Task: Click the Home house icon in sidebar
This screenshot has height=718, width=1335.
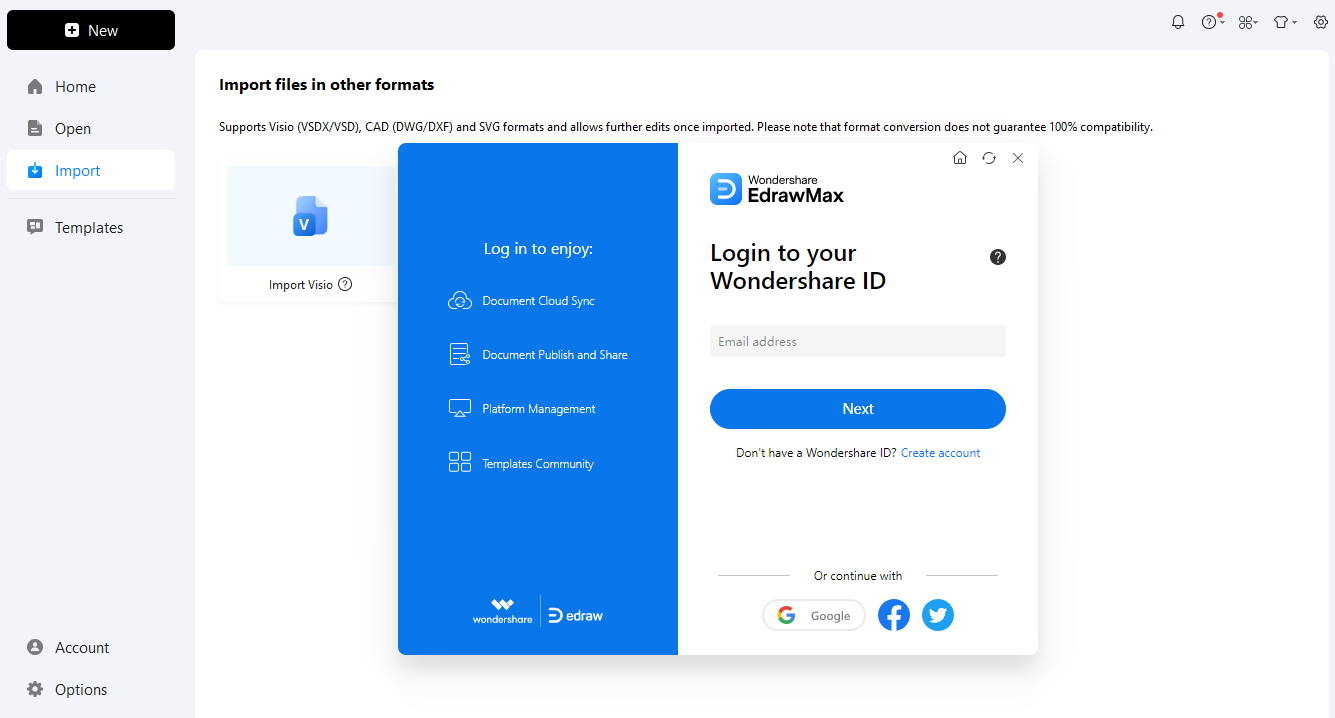Action: click(35, 87)
